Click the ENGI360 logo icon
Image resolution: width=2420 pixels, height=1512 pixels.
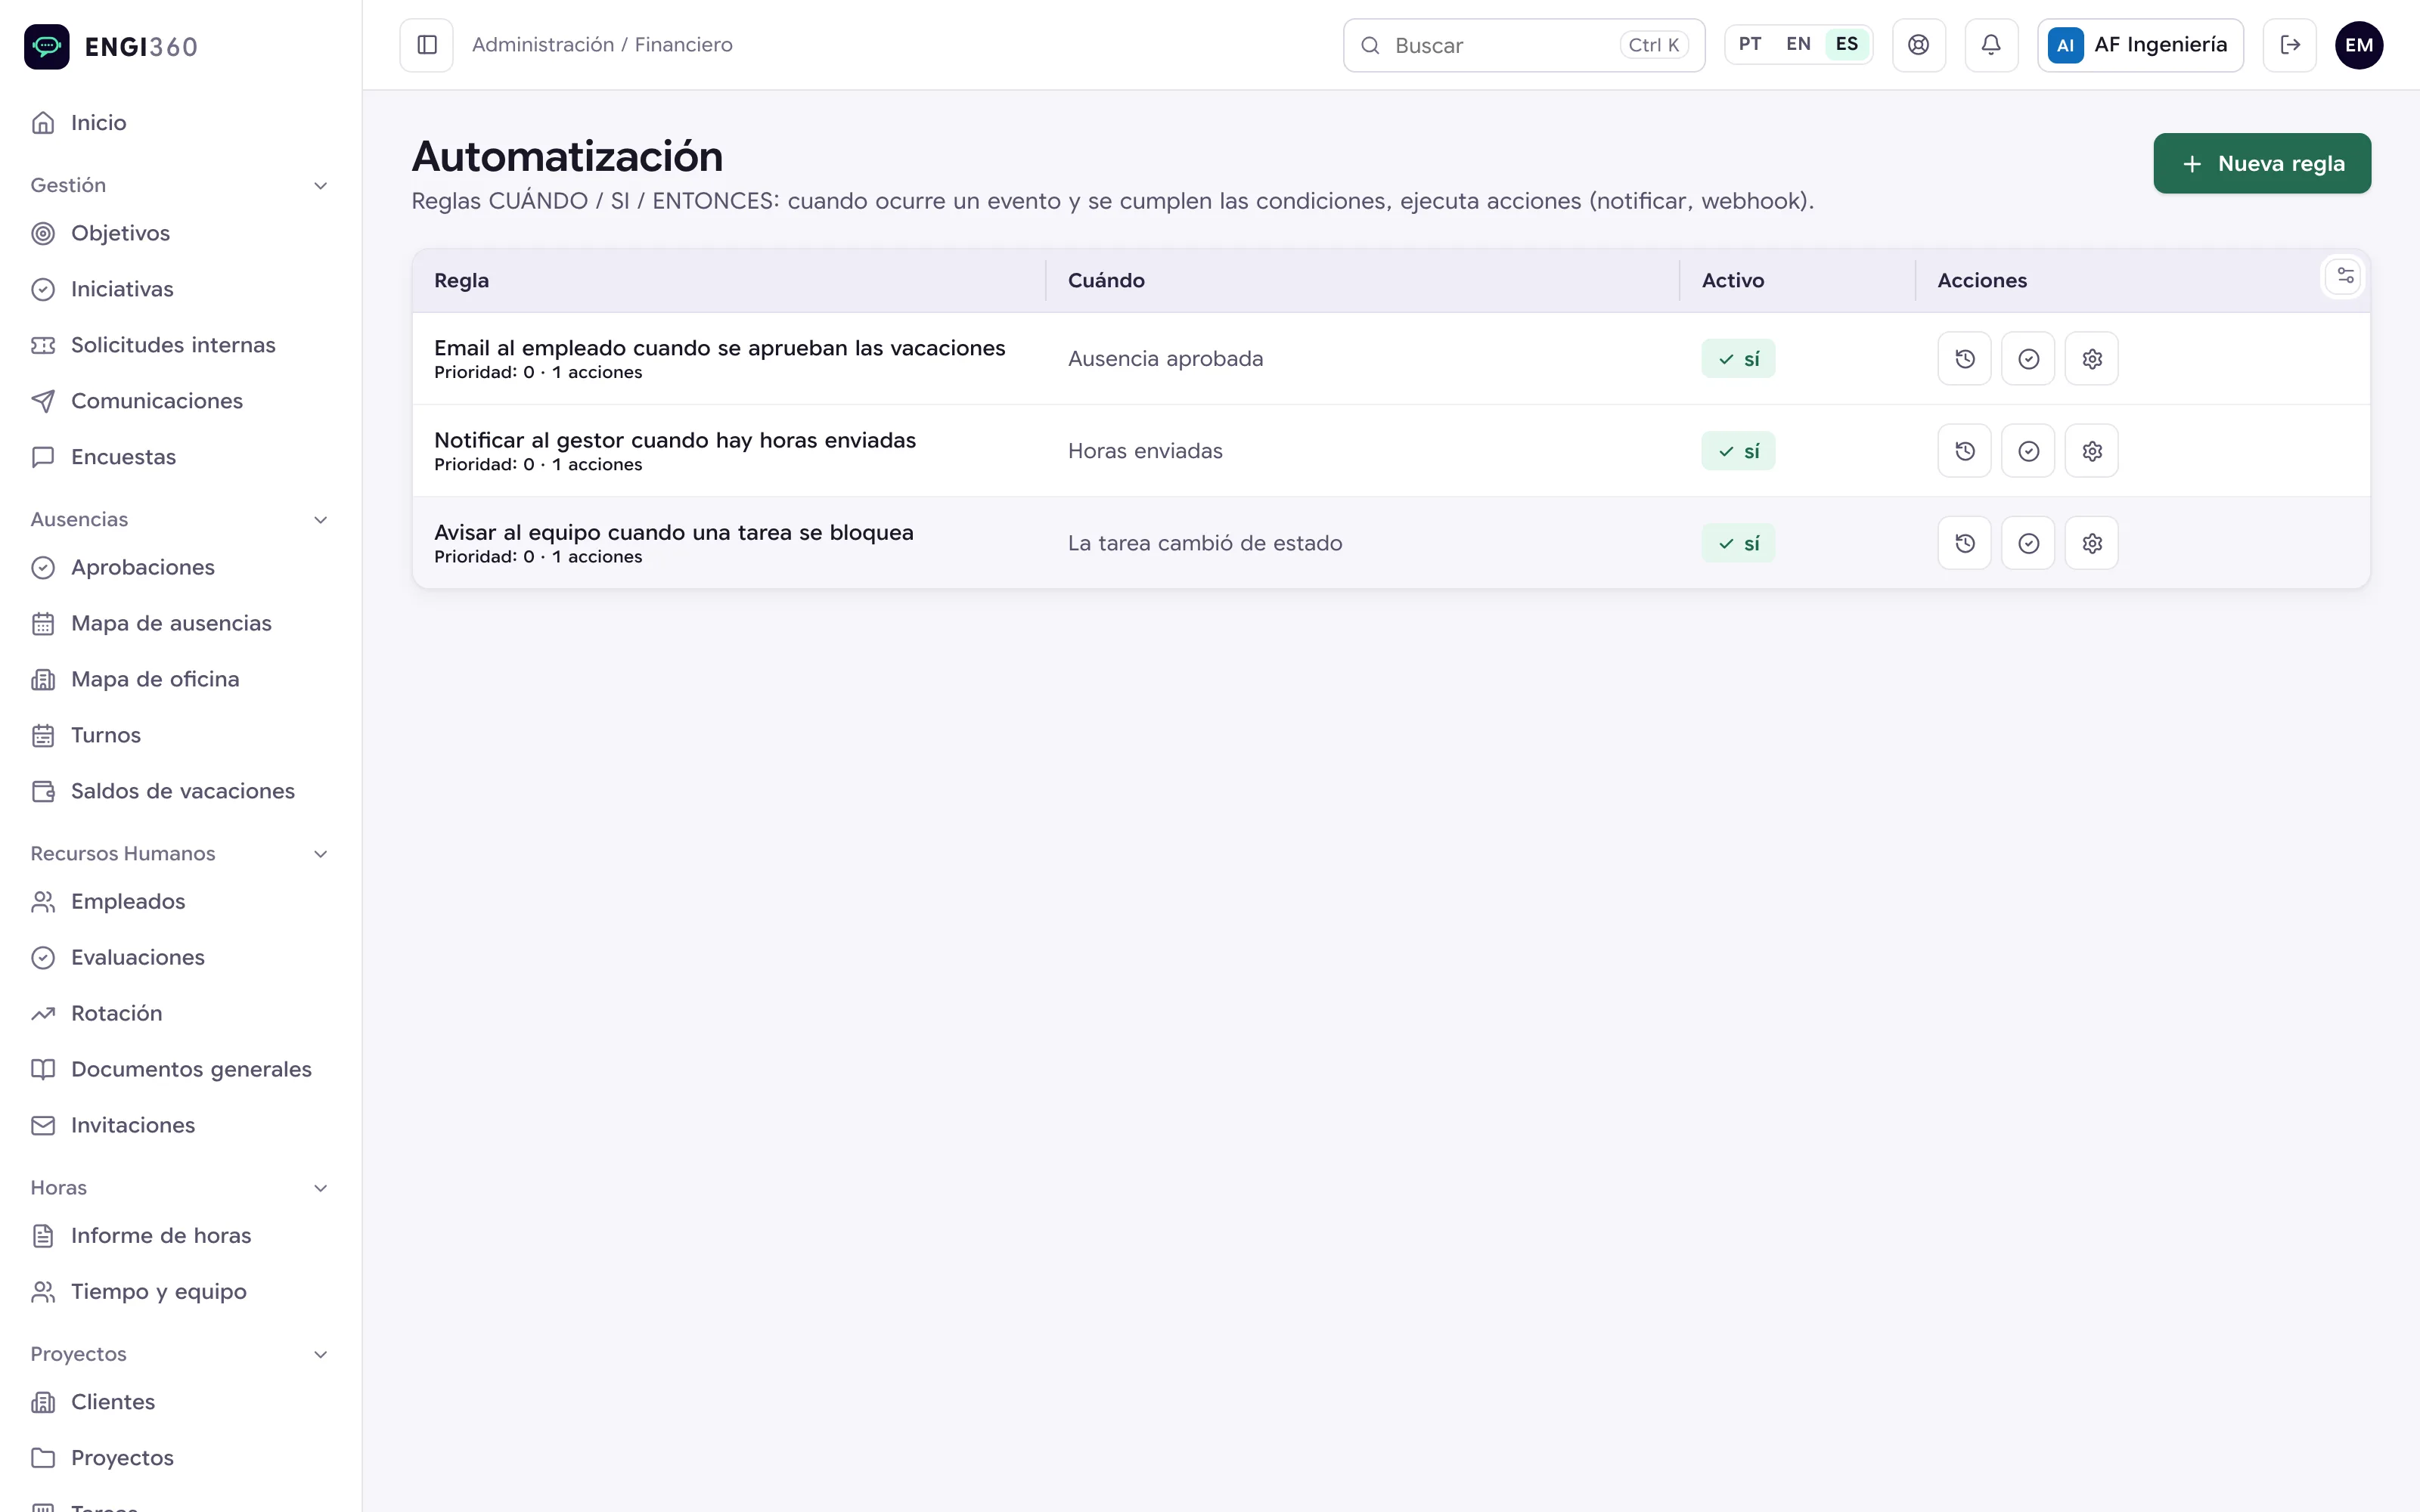point(47,46)
